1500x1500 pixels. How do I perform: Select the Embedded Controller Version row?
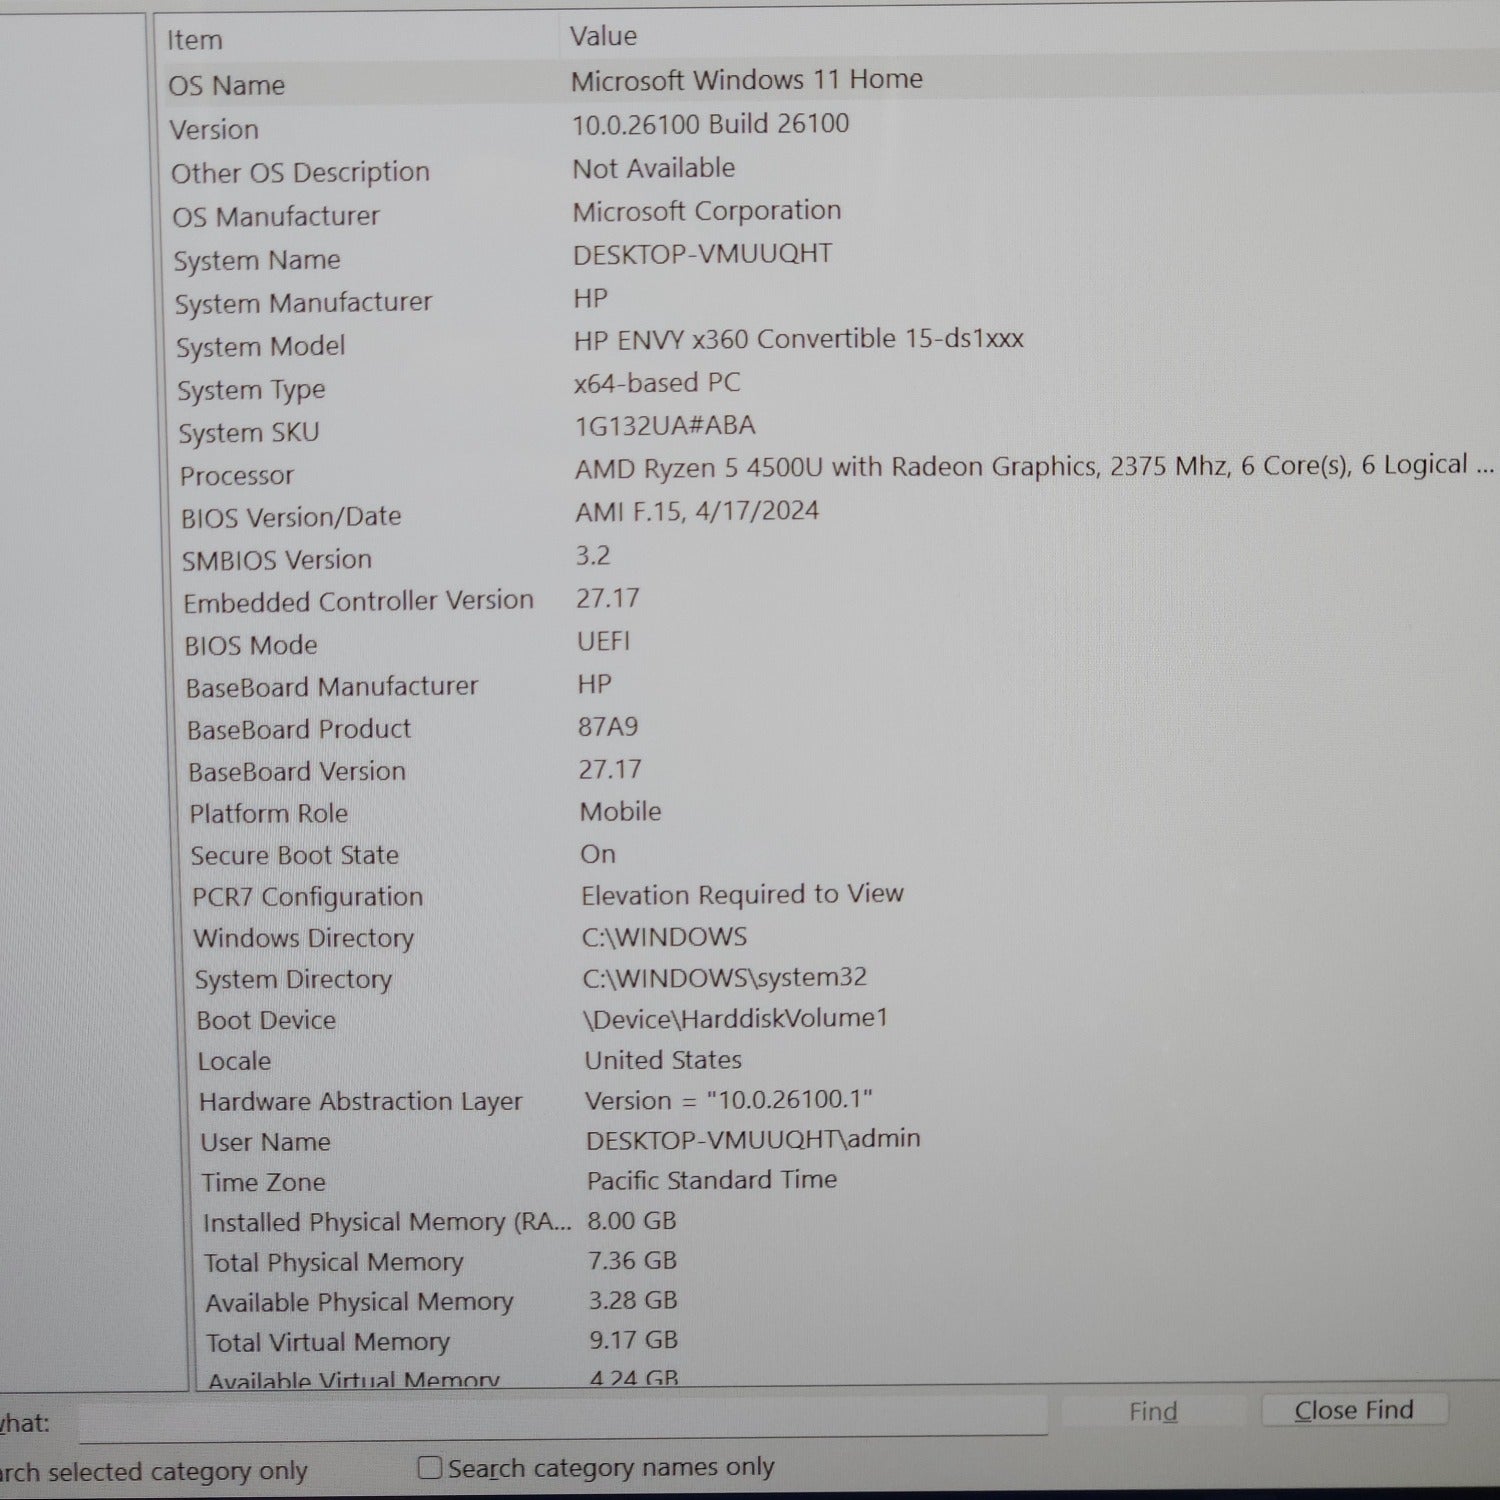tap(358, 602)
